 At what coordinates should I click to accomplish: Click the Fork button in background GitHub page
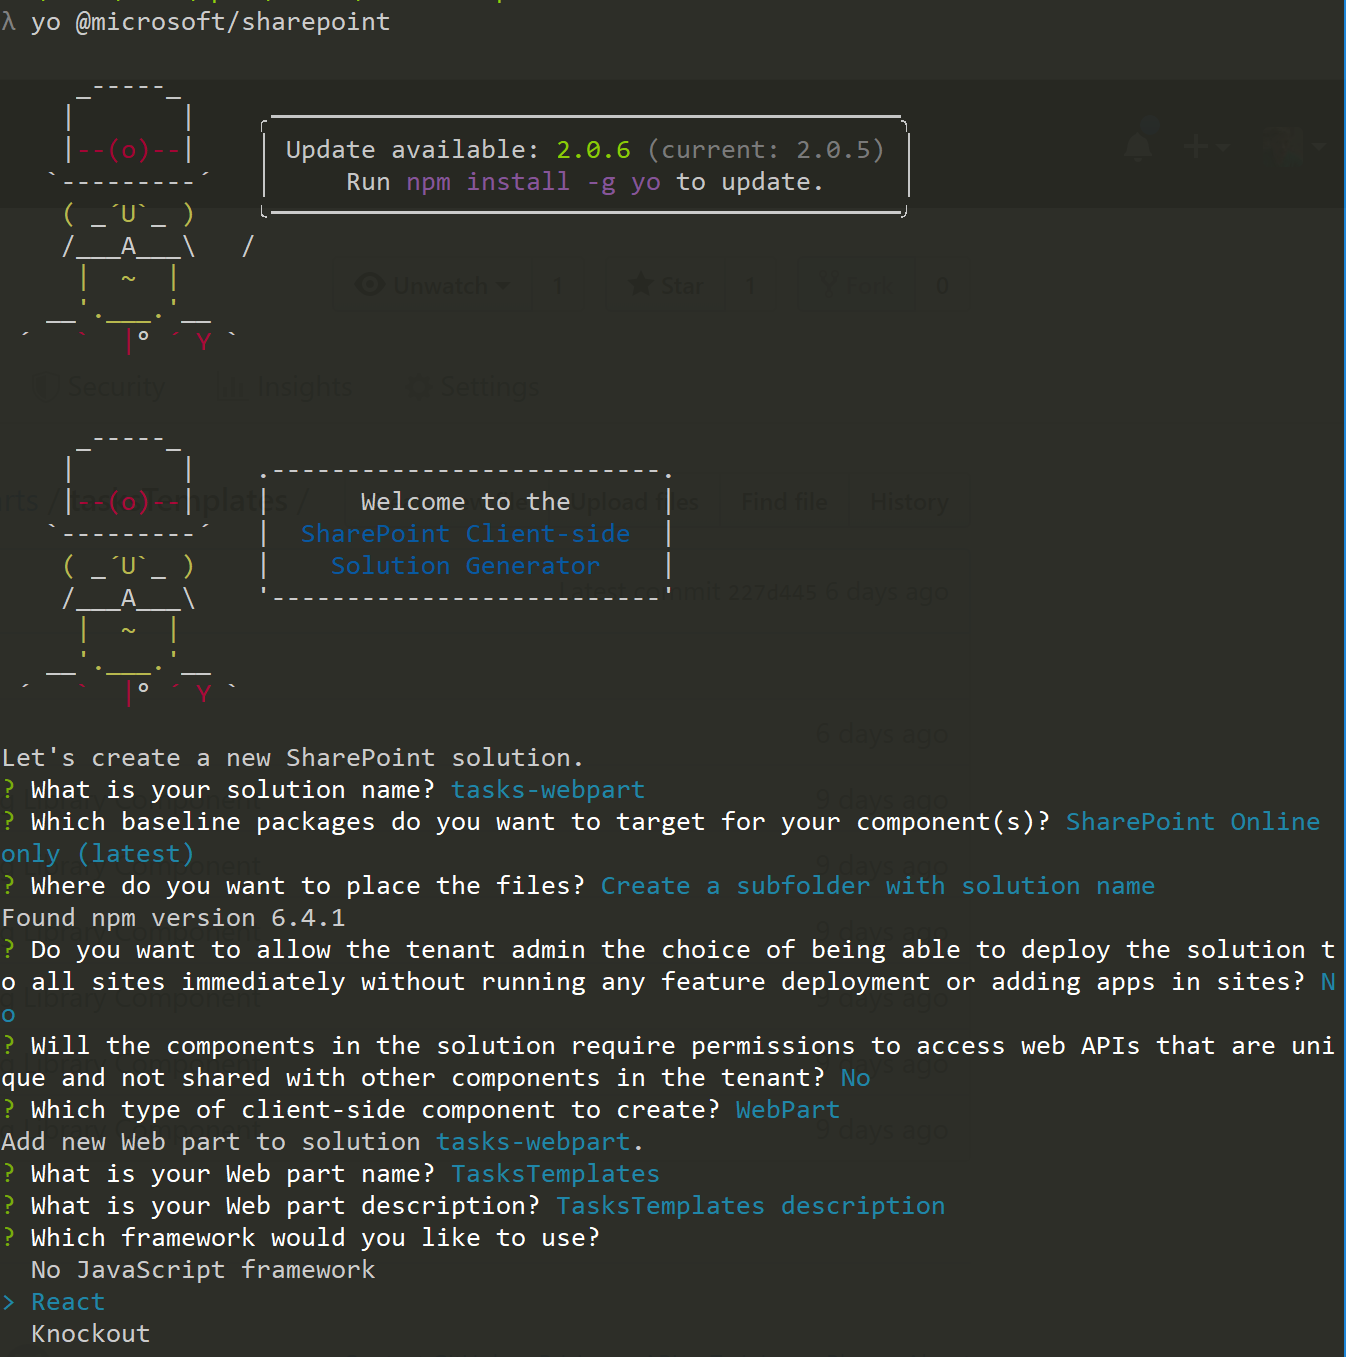(x=856, y=286)
